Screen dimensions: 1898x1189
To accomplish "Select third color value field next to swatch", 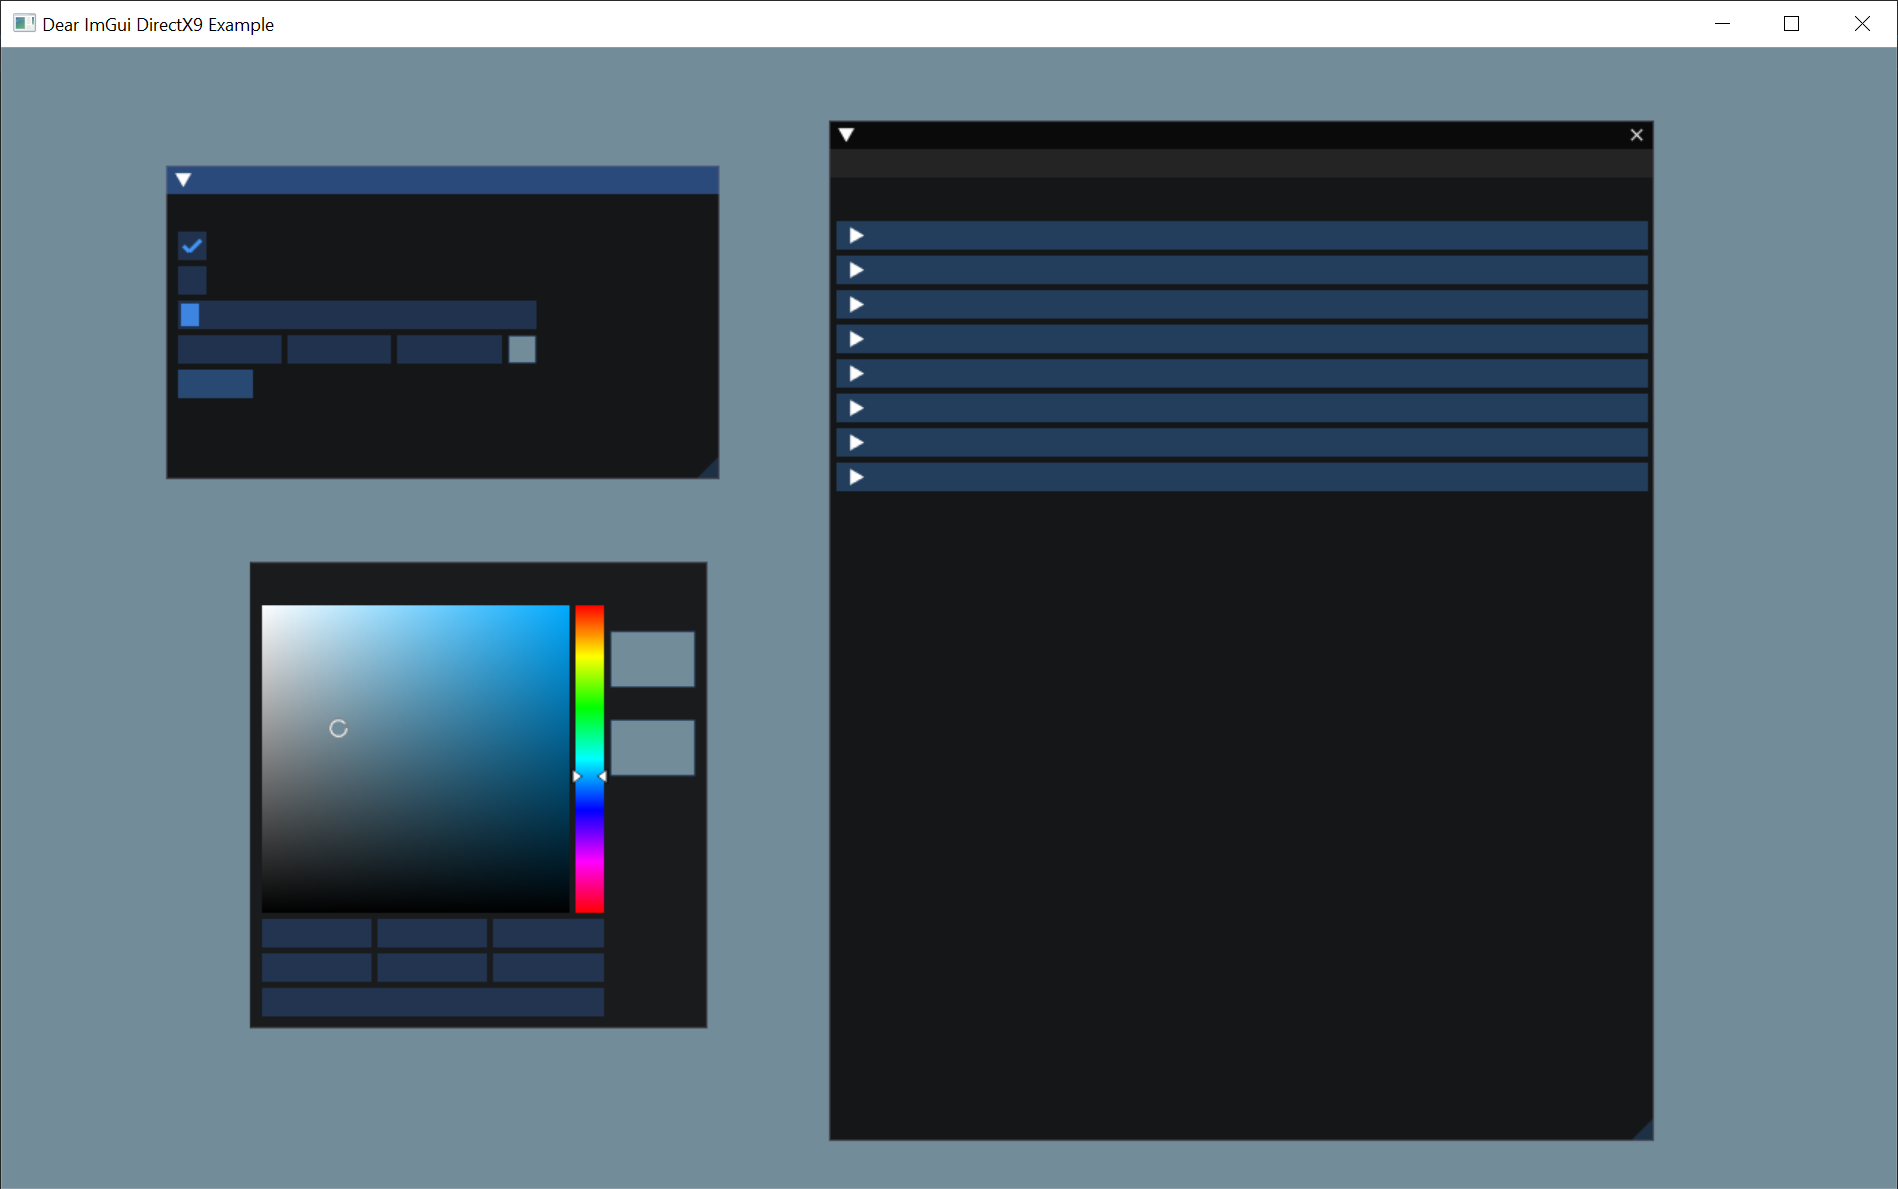I will click(x=449, y=349).
